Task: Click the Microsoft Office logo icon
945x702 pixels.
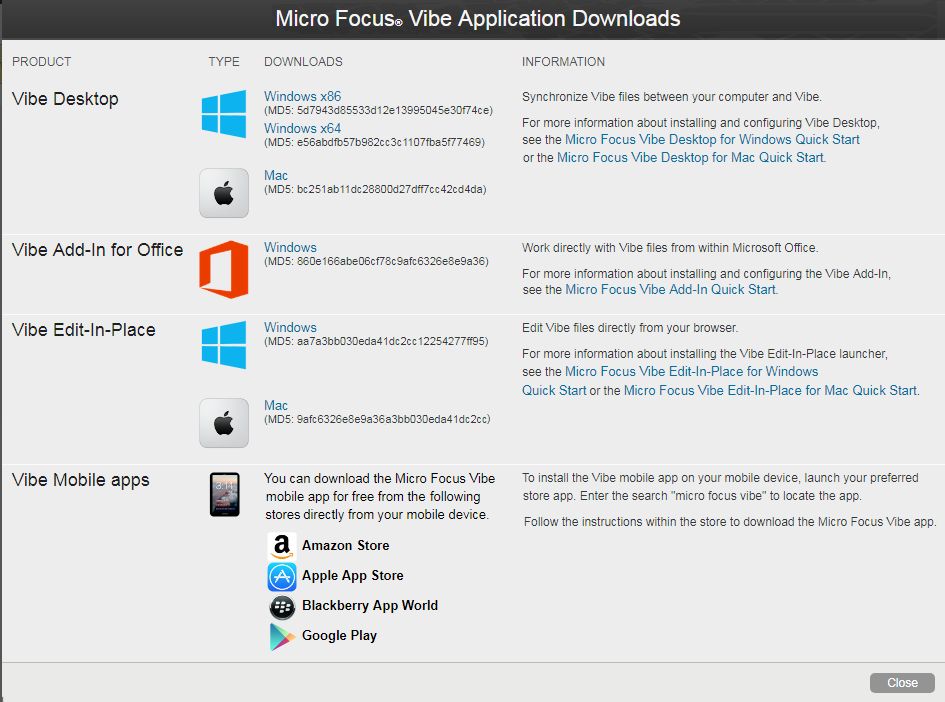Action: coord(224,270)
